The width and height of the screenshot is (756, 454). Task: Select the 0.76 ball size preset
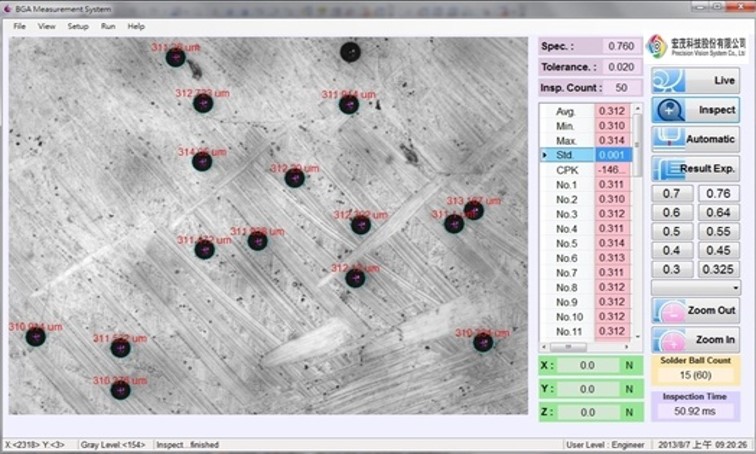[718, 194]
